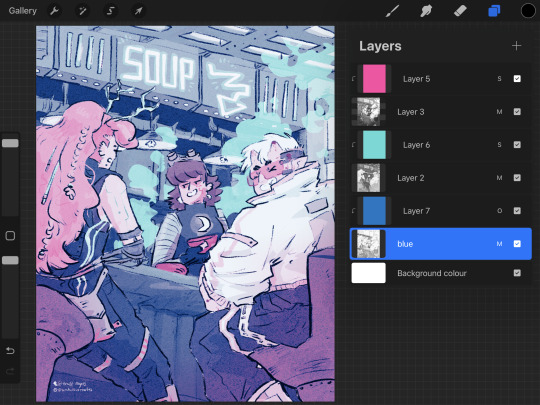Open blend mode O for Layer 7

[499, 211]
